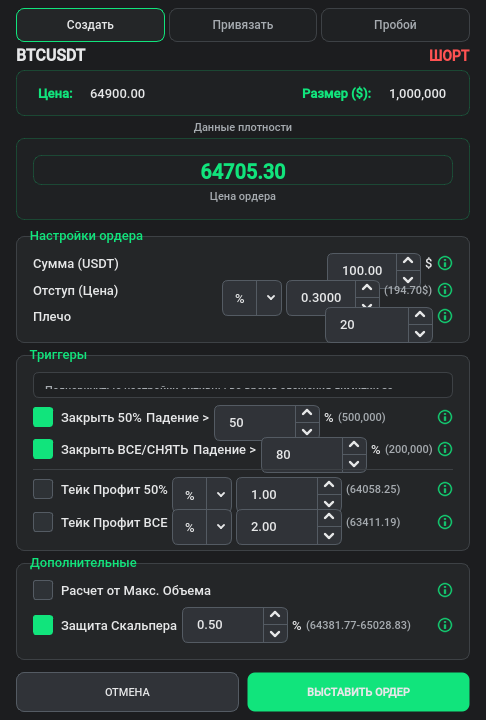
Task: Open info icon for Сумма (USDT)
Action: (x=445, y=263)
